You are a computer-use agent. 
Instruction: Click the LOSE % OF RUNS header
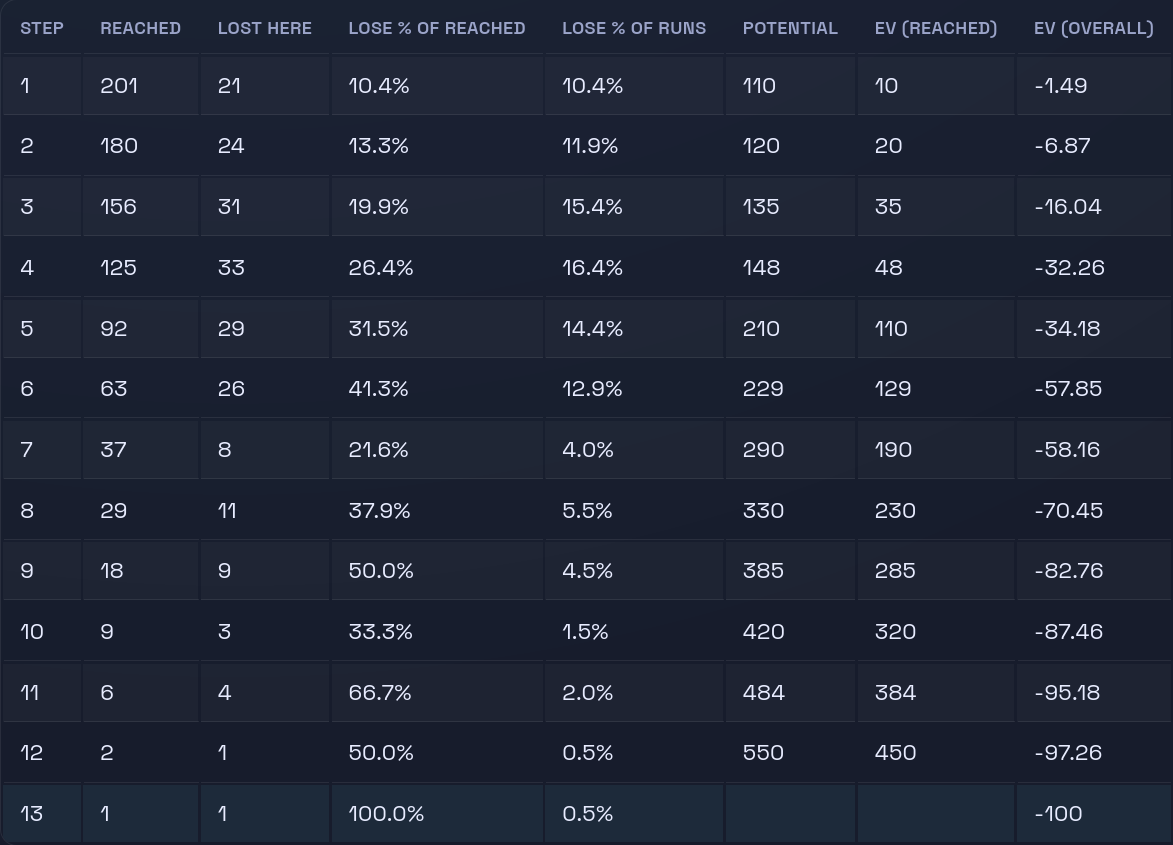click(x=634, y=28)
